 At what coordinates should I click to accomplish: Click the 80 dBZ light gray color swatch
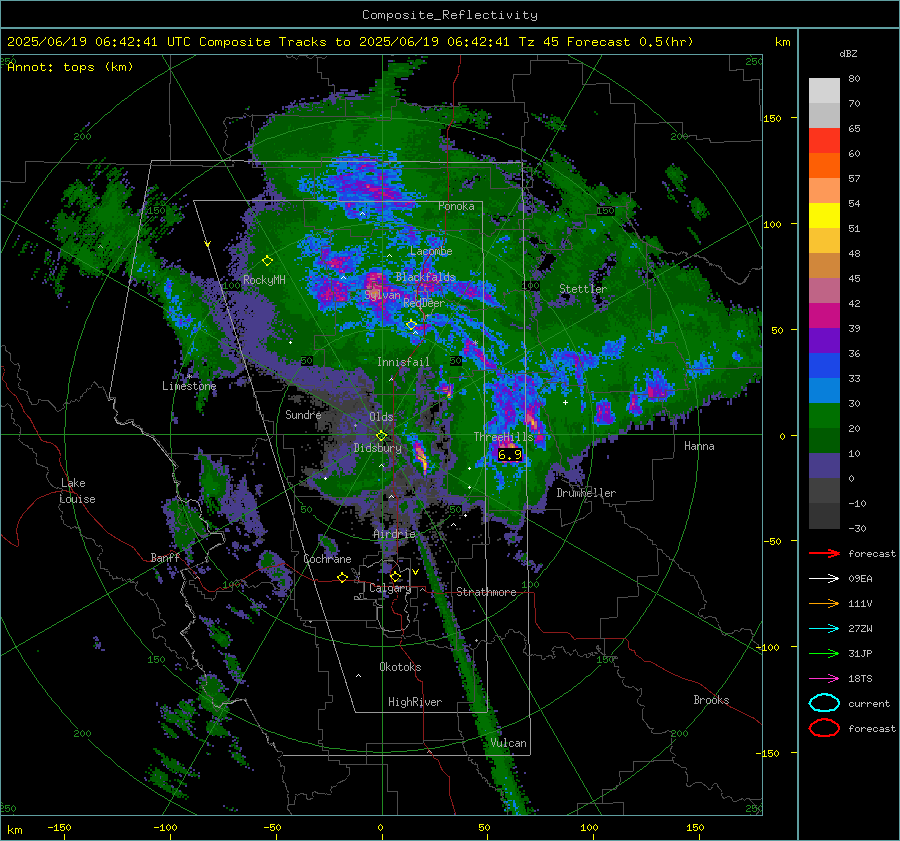pyautogui.click(x=824, y=90)
